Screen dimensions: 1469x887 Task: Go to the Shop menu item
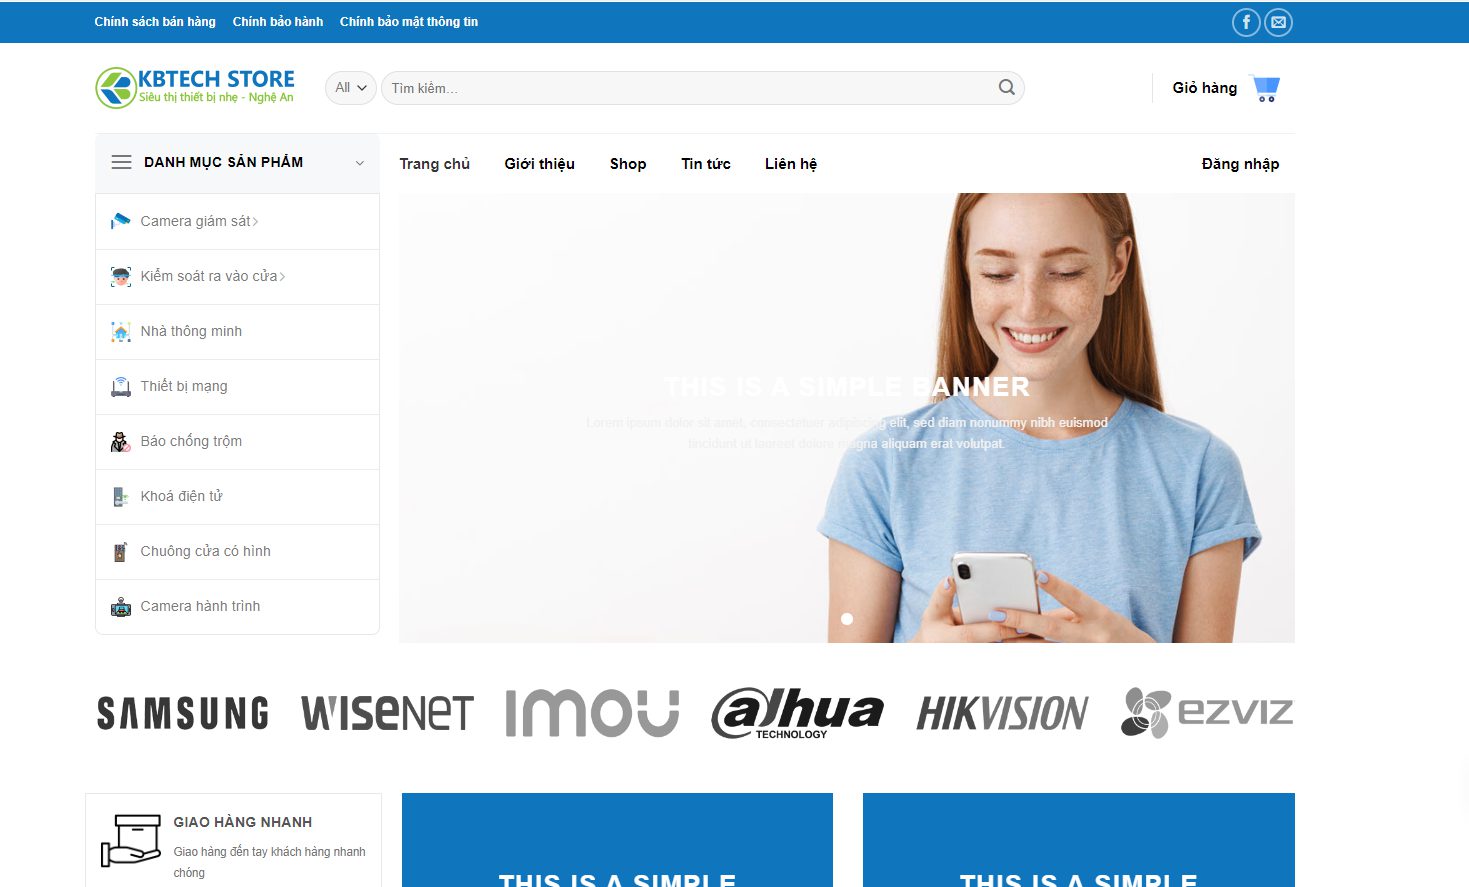628,164
